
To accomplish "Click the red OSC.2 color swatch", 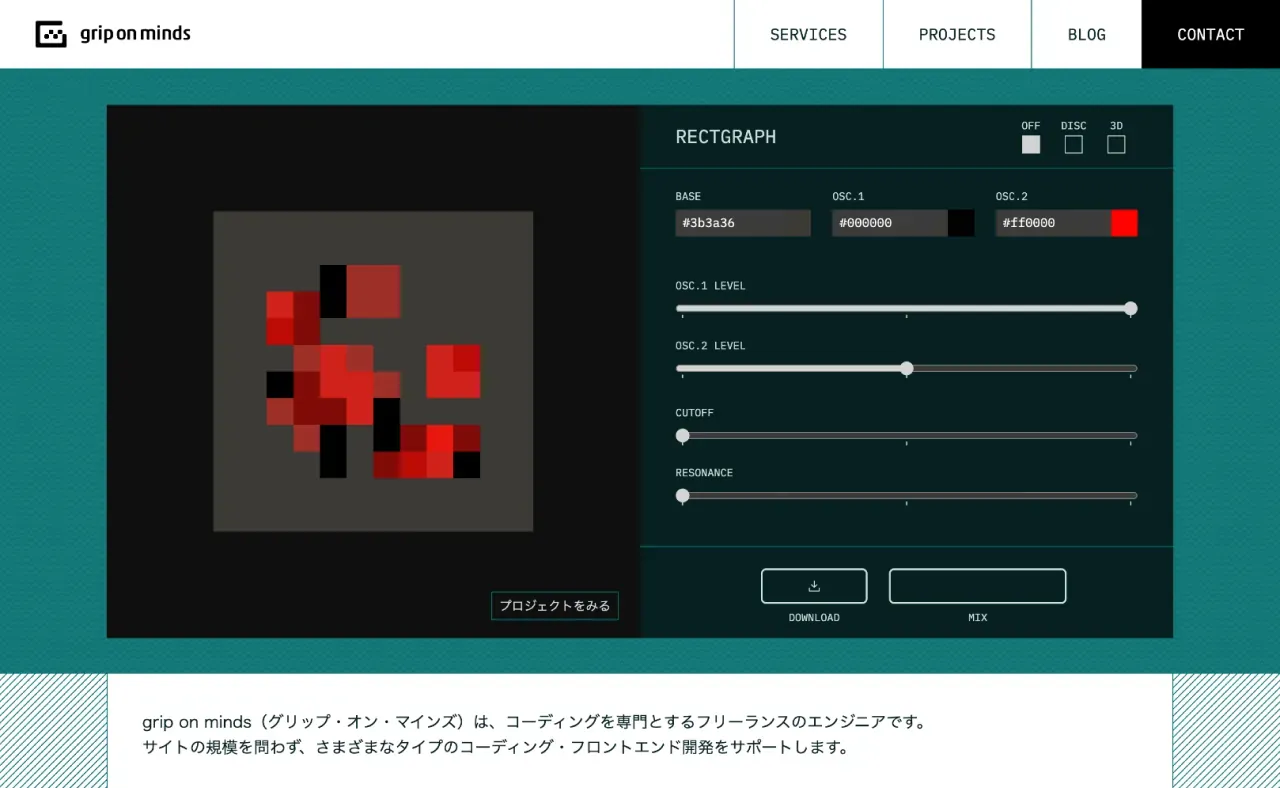I will pos(1123,222).
